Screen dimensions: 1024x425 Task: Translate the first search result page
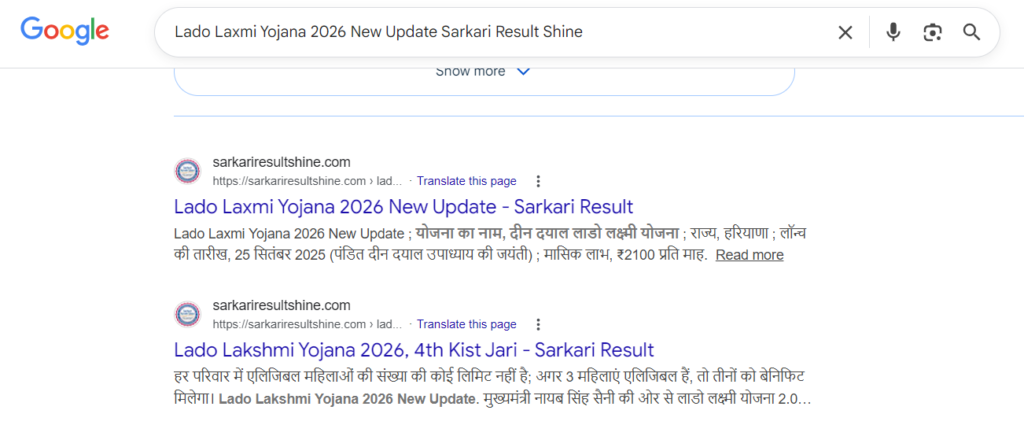466,181
